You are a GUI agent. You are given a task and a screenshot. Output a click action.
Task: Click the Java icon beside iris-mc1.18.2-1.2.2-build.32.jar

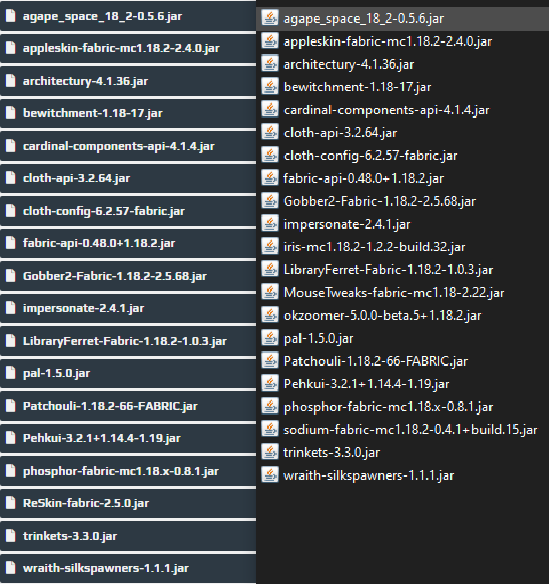270,247
